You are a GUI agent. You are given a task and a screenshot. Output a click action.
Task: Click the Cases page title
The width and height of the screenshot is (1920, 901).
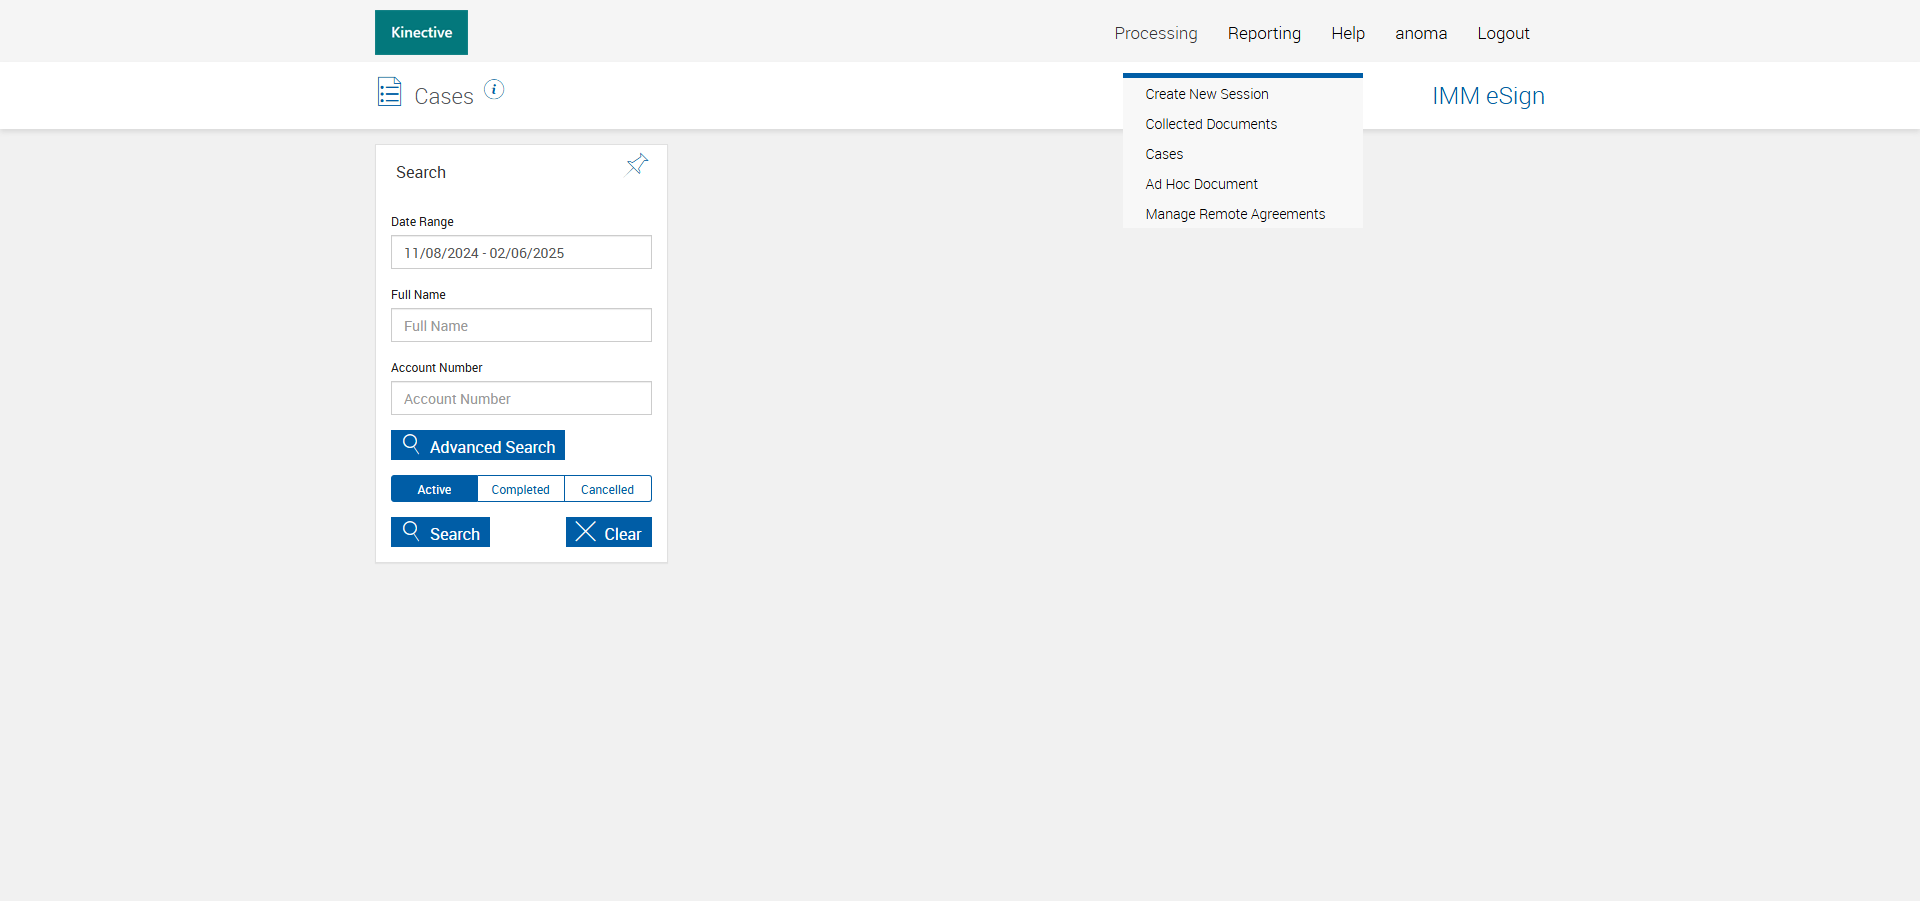tap(444, 96)
